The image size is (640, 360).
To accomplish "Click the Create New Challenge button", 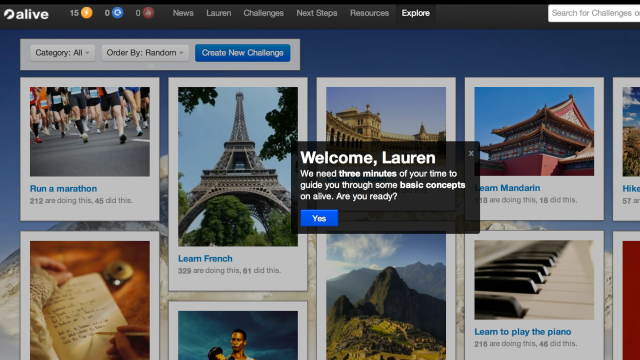I will click(242, 53).
